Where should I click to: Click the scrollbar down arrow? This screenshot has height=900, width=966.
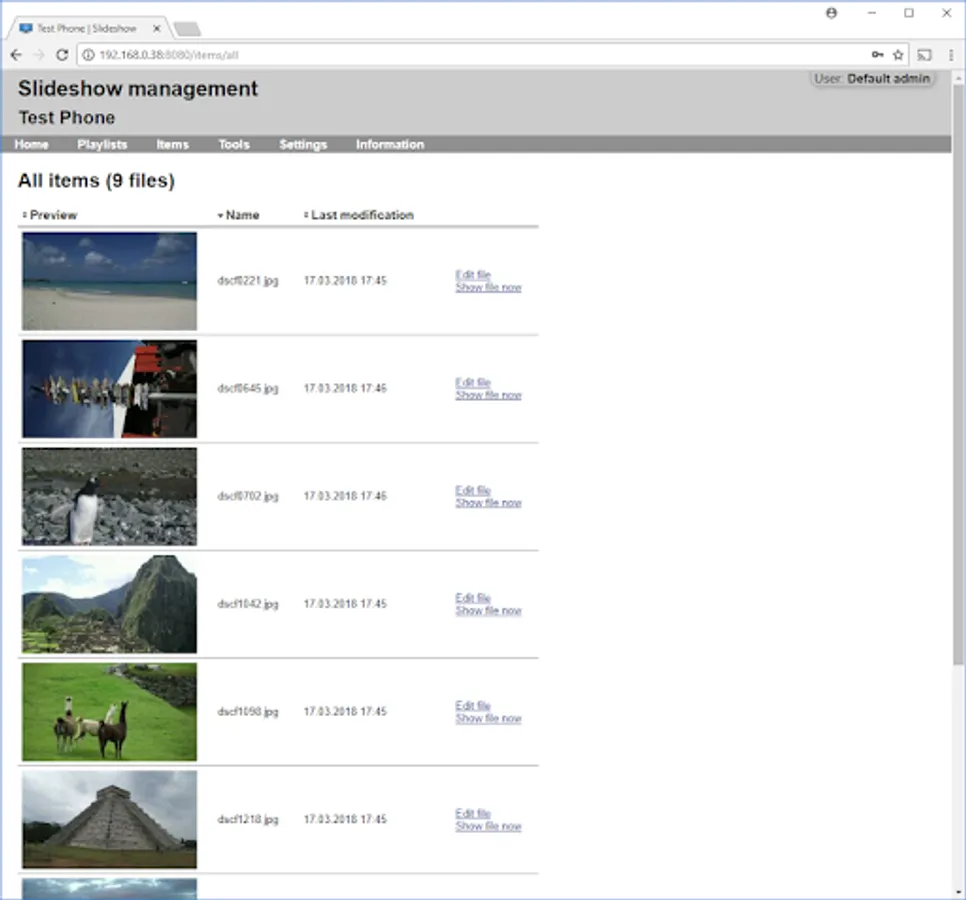(x=958, y=892)
